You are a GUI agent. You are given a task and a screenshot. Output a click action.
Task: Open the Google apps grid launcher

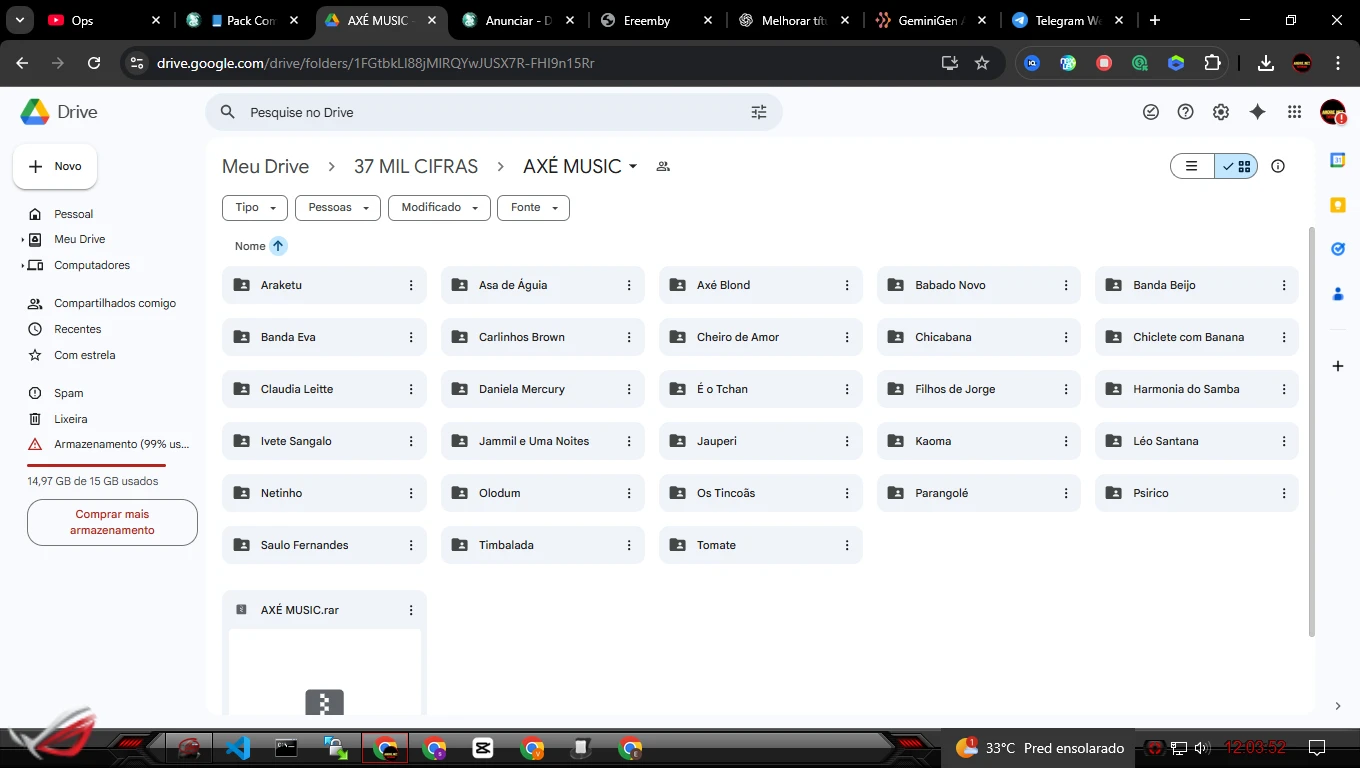tap(1294, 112)
